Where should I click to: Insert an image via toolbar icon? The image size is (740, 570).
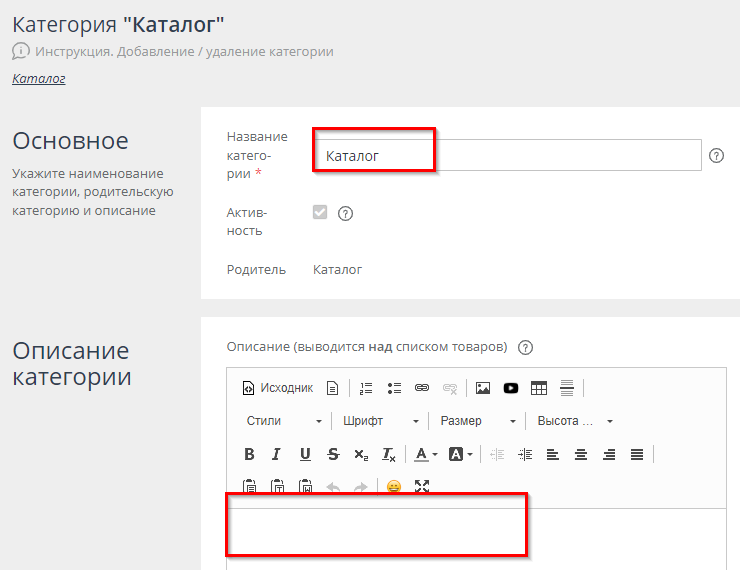pos(483,388)
